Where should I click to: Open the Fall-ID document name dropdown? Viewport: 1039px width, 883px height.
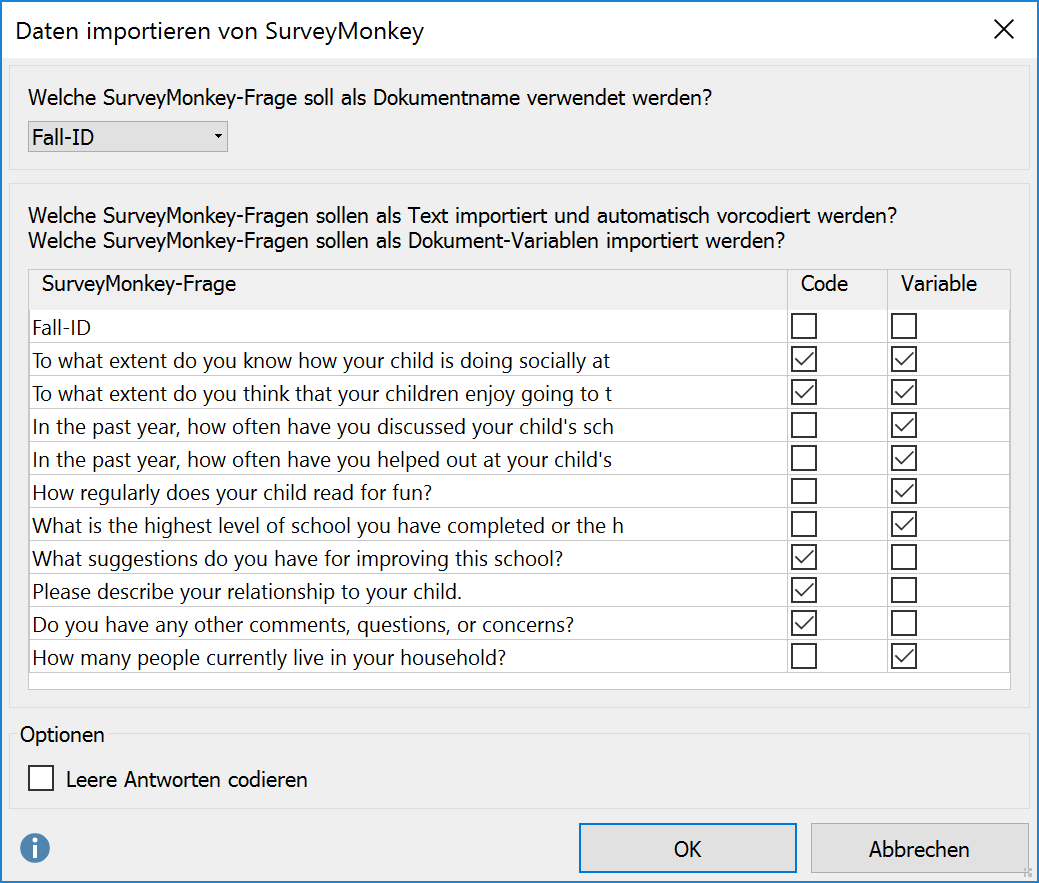[128, 136]
